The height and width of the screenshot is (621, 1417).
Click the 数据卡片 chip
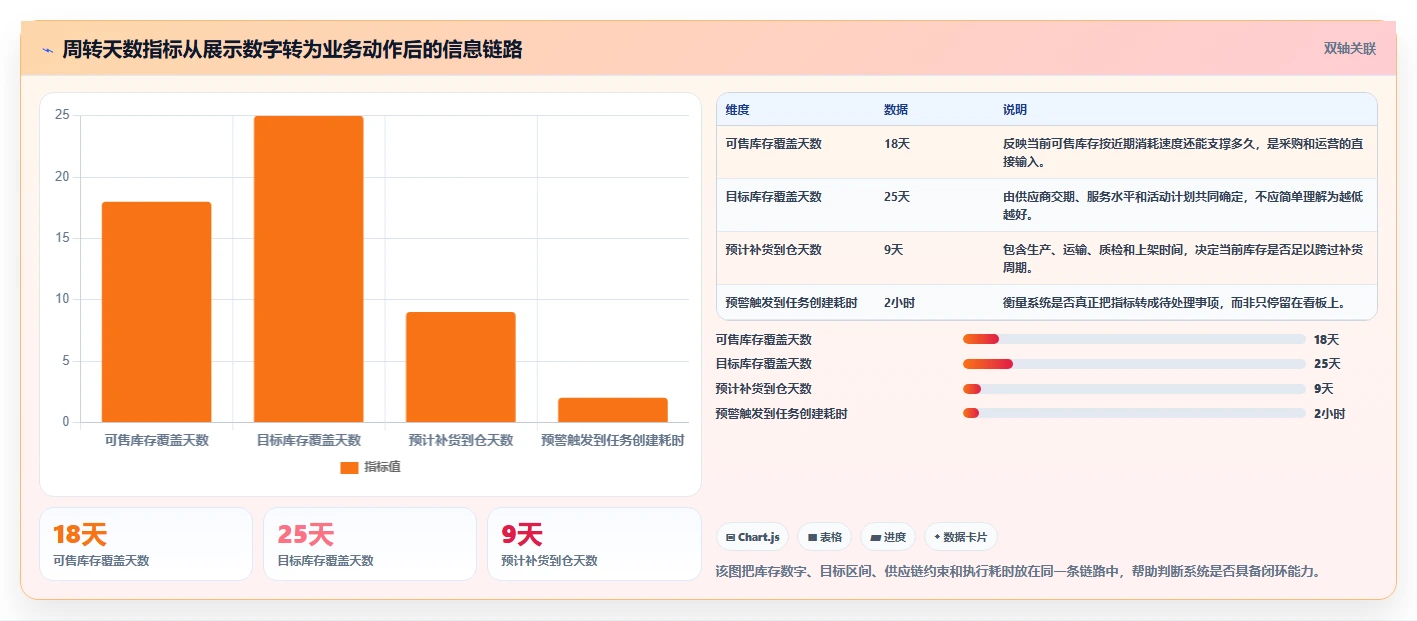[x=960, y=537]
